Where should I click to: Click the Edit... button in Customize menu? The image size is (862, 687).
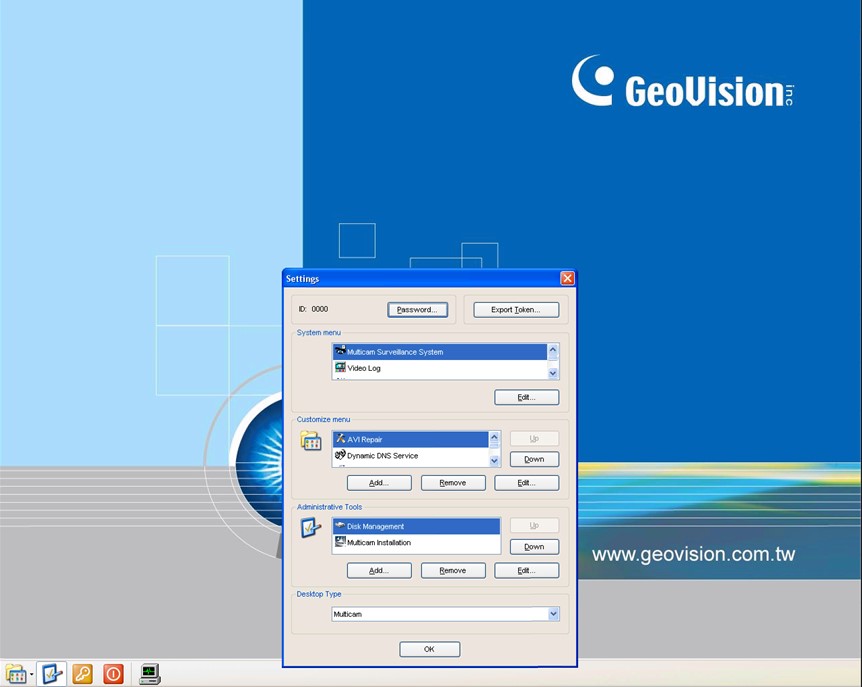click(x=526, y=483)
